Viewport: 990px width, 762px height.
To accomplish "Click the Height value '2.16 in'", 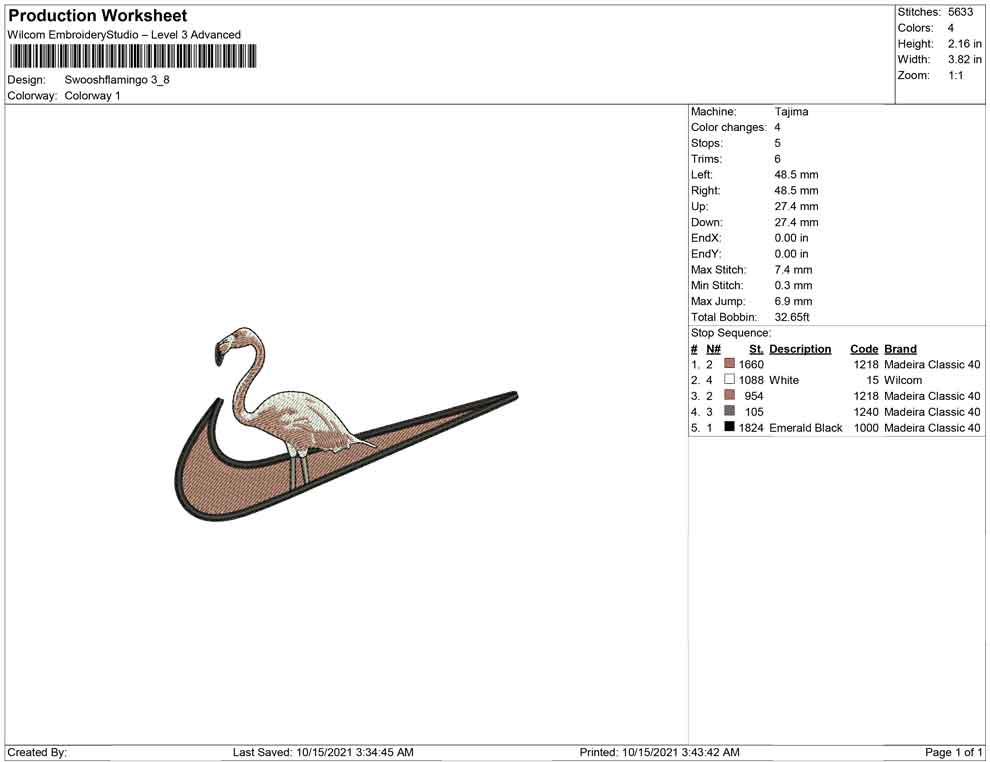I will pyautogui.click(x=965, y=44).
